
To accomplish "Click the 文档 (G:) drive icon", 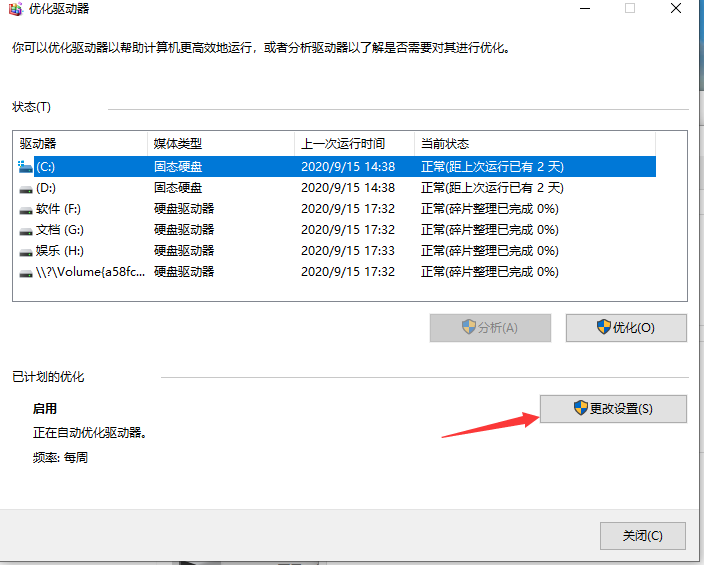I will 26,230.
